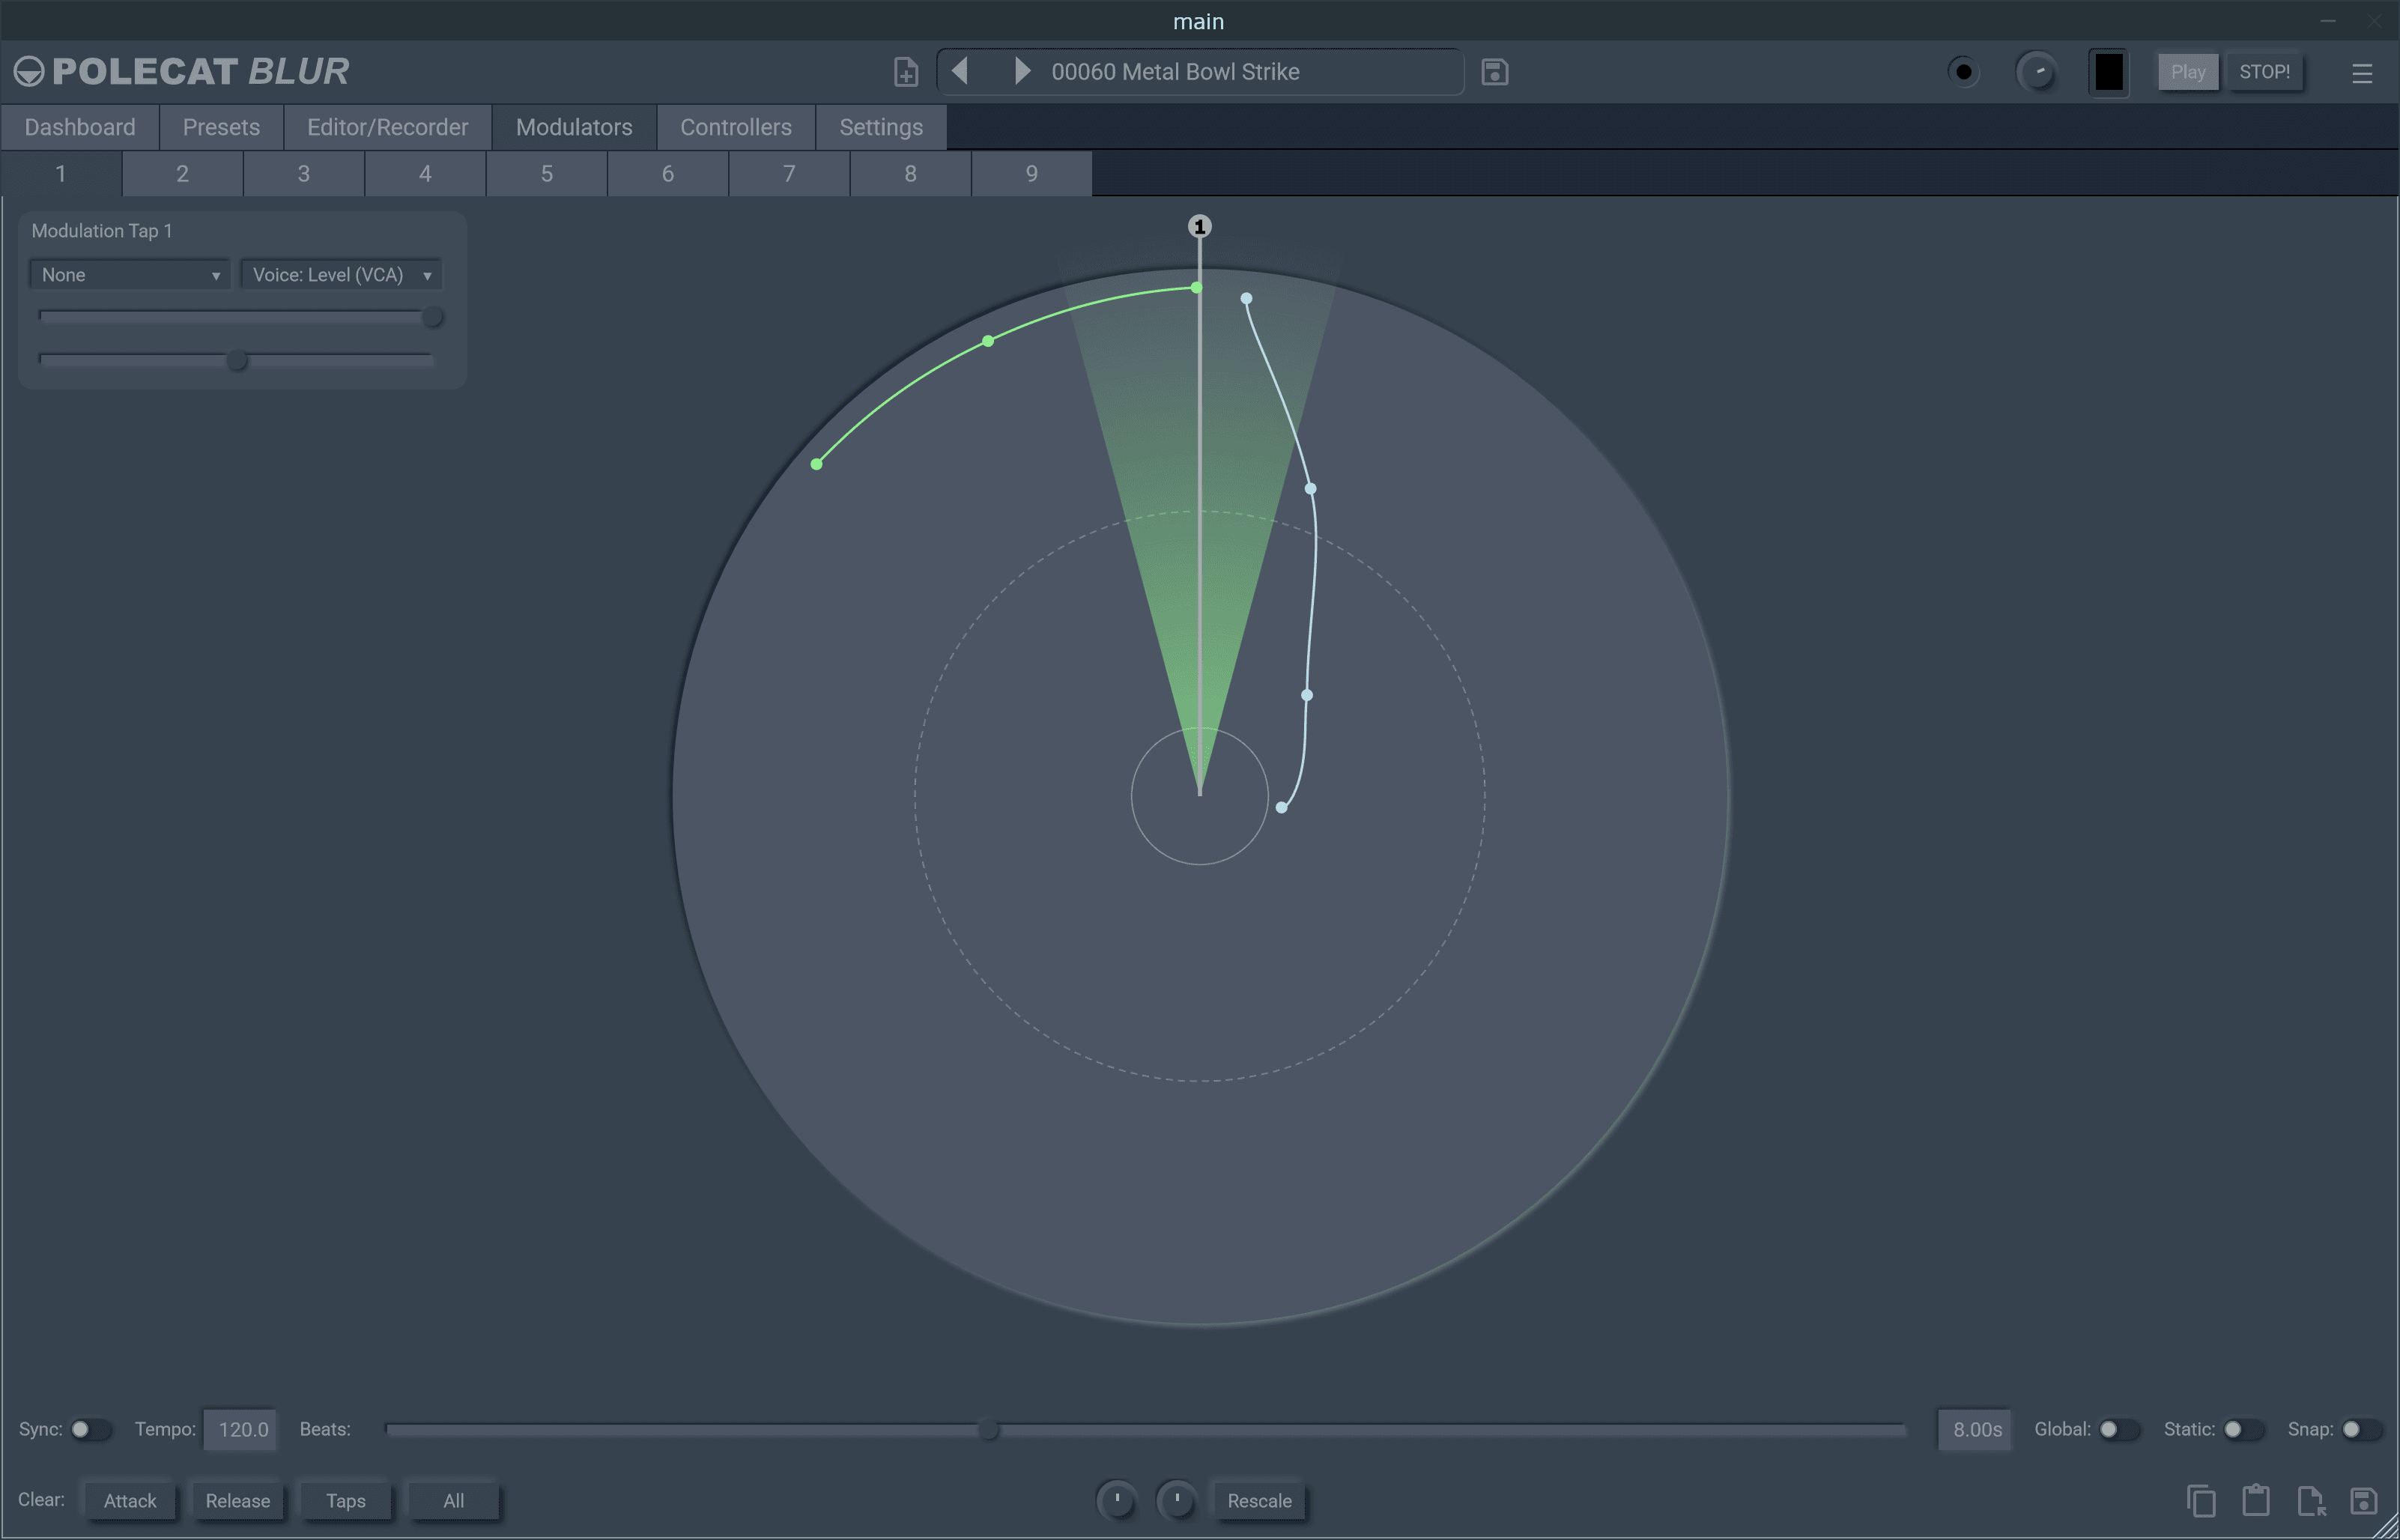The width and height of the screenshot is (2400, 1540).
Task: Click the first rescale knob
Action: click(1117, 1501)
